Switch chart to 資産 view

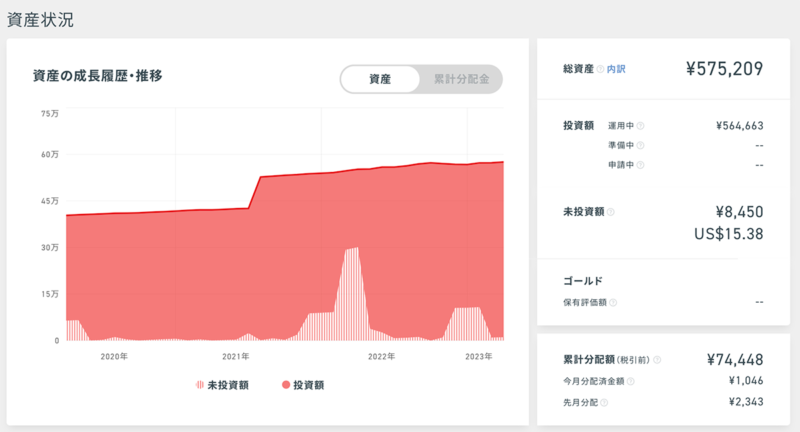point(380,79)
